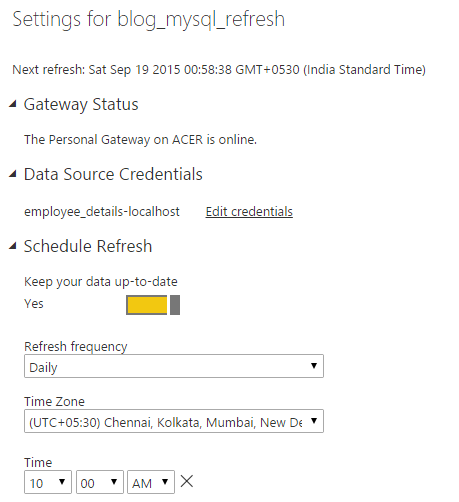This screenshot has height=502, width=459.
Task: Open the hour dropdown showing 10
Action: [x=48, y=482]
